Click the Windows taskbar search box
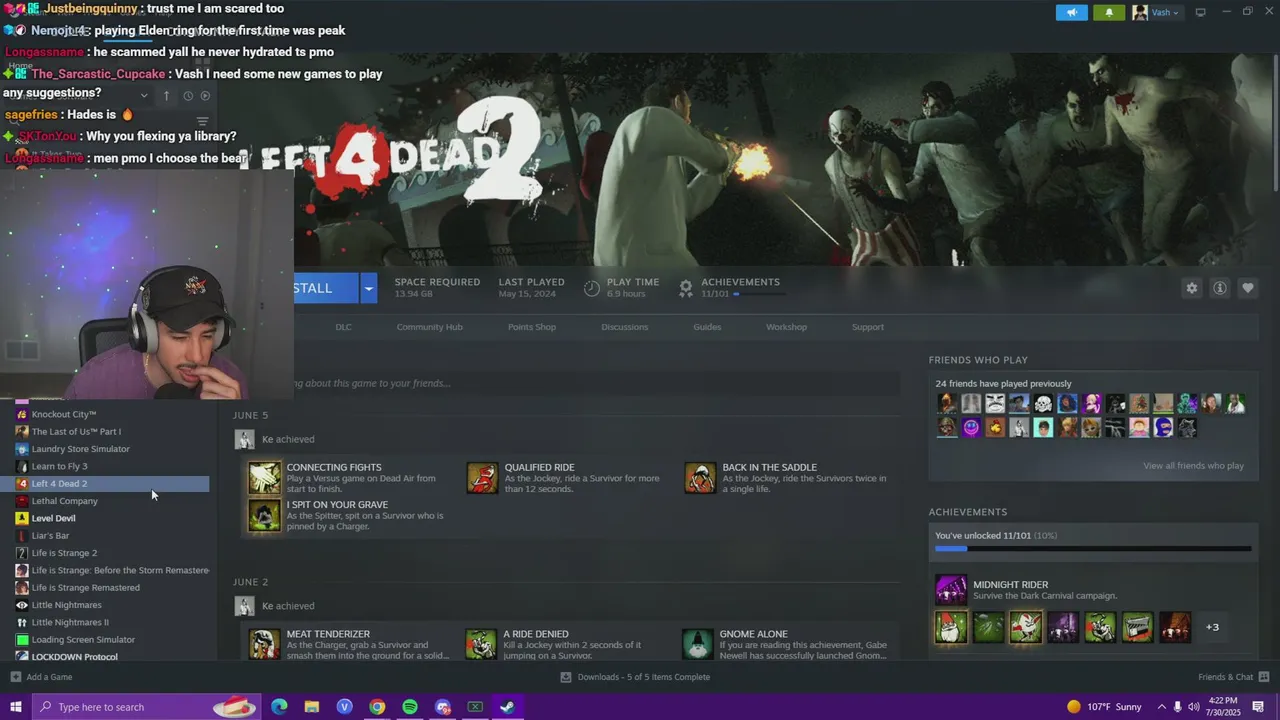The width and height of the screenshot is (1280, 720). tap(146, 707)
